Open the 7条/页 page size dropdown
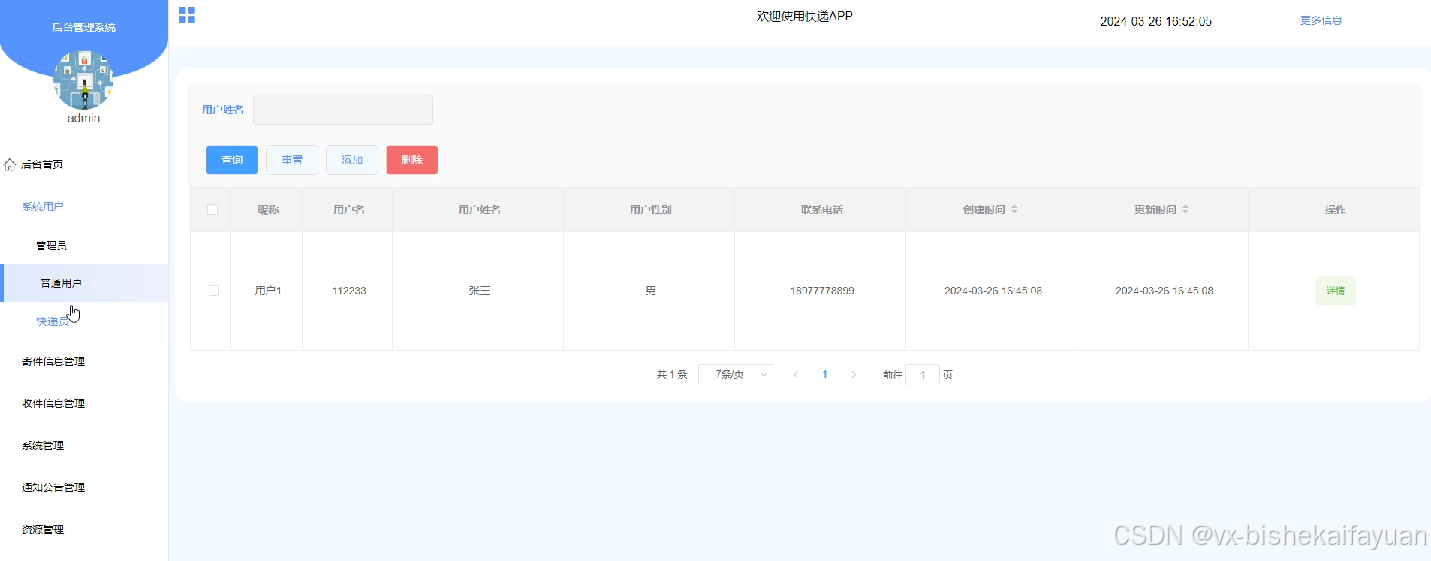 (736, 375)
